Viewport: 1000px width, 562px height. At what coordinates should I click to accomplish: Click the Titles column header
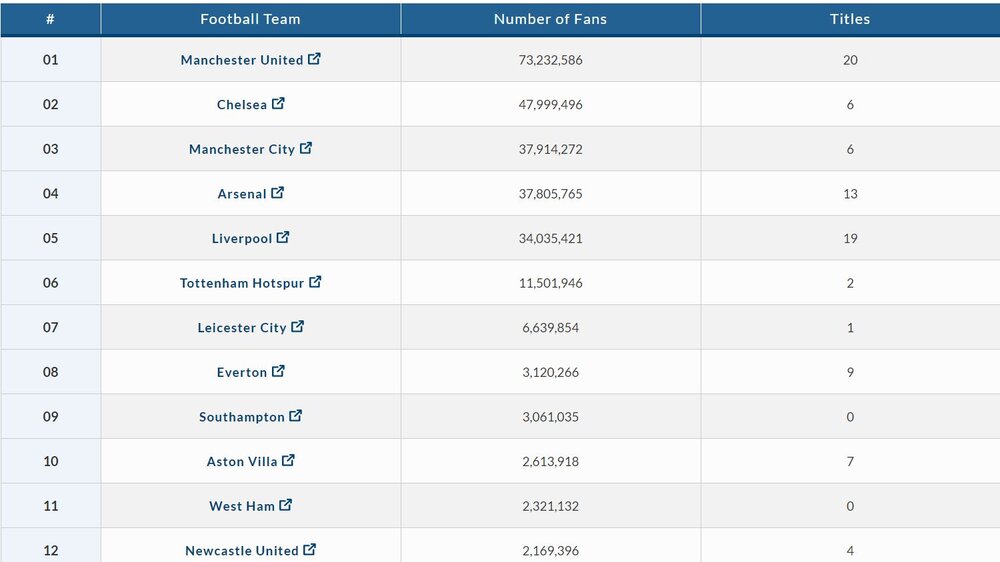[850, 19]
